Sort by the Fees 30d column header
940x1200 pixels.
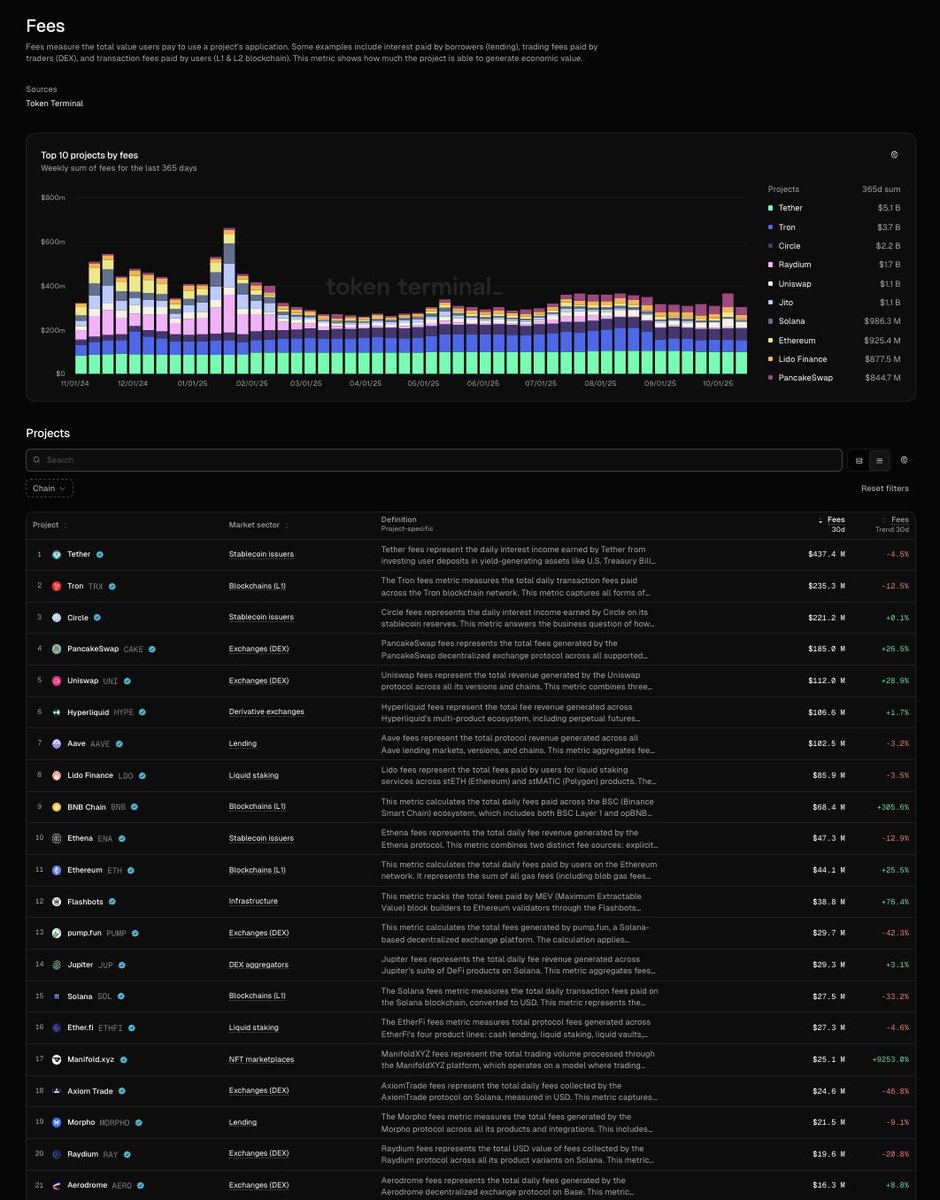(x=833, y=524)
